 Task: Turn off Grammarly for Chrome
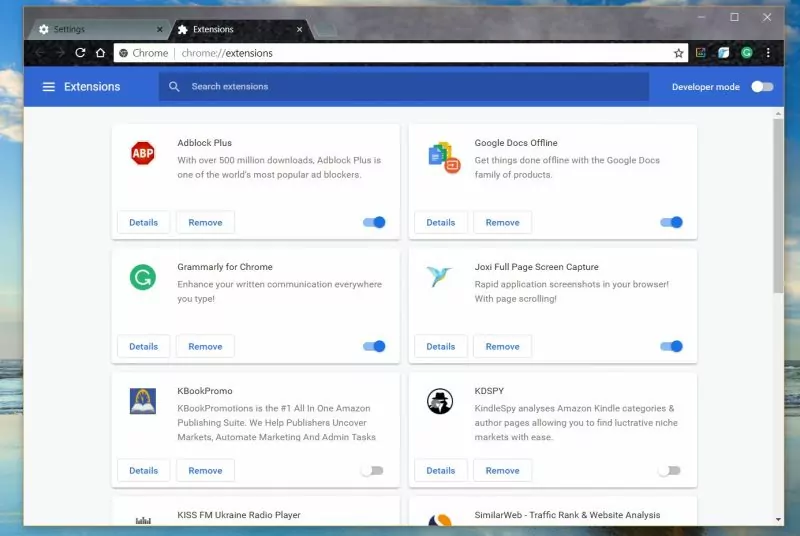tap(374, 346)
